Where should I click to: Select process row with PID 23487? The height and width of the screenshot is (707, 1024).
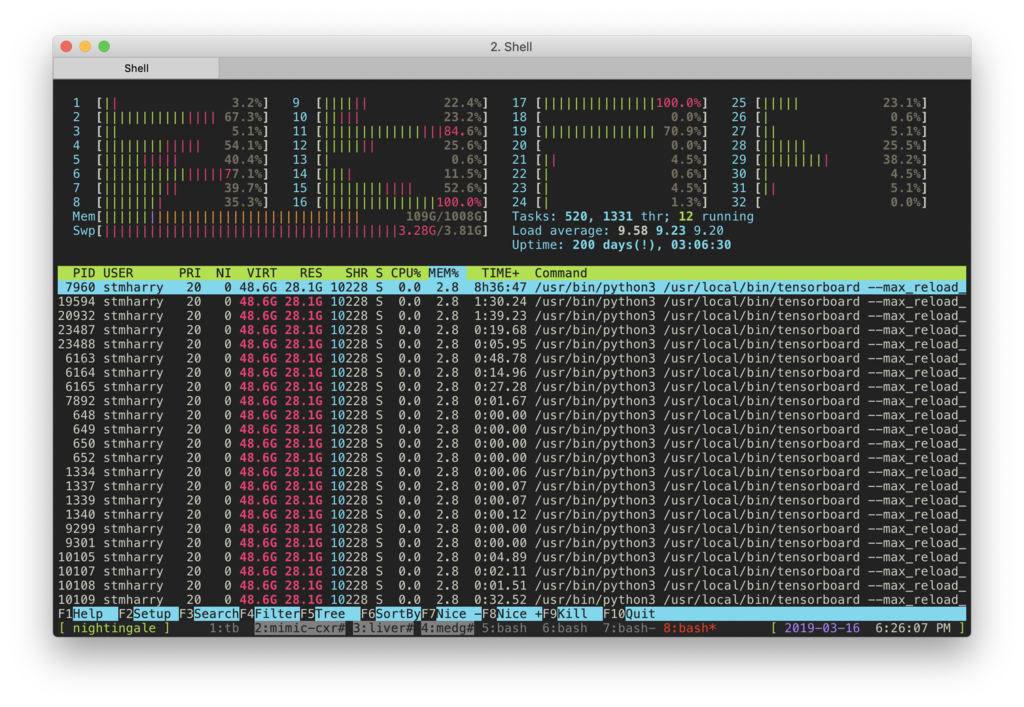pos(511,330)
